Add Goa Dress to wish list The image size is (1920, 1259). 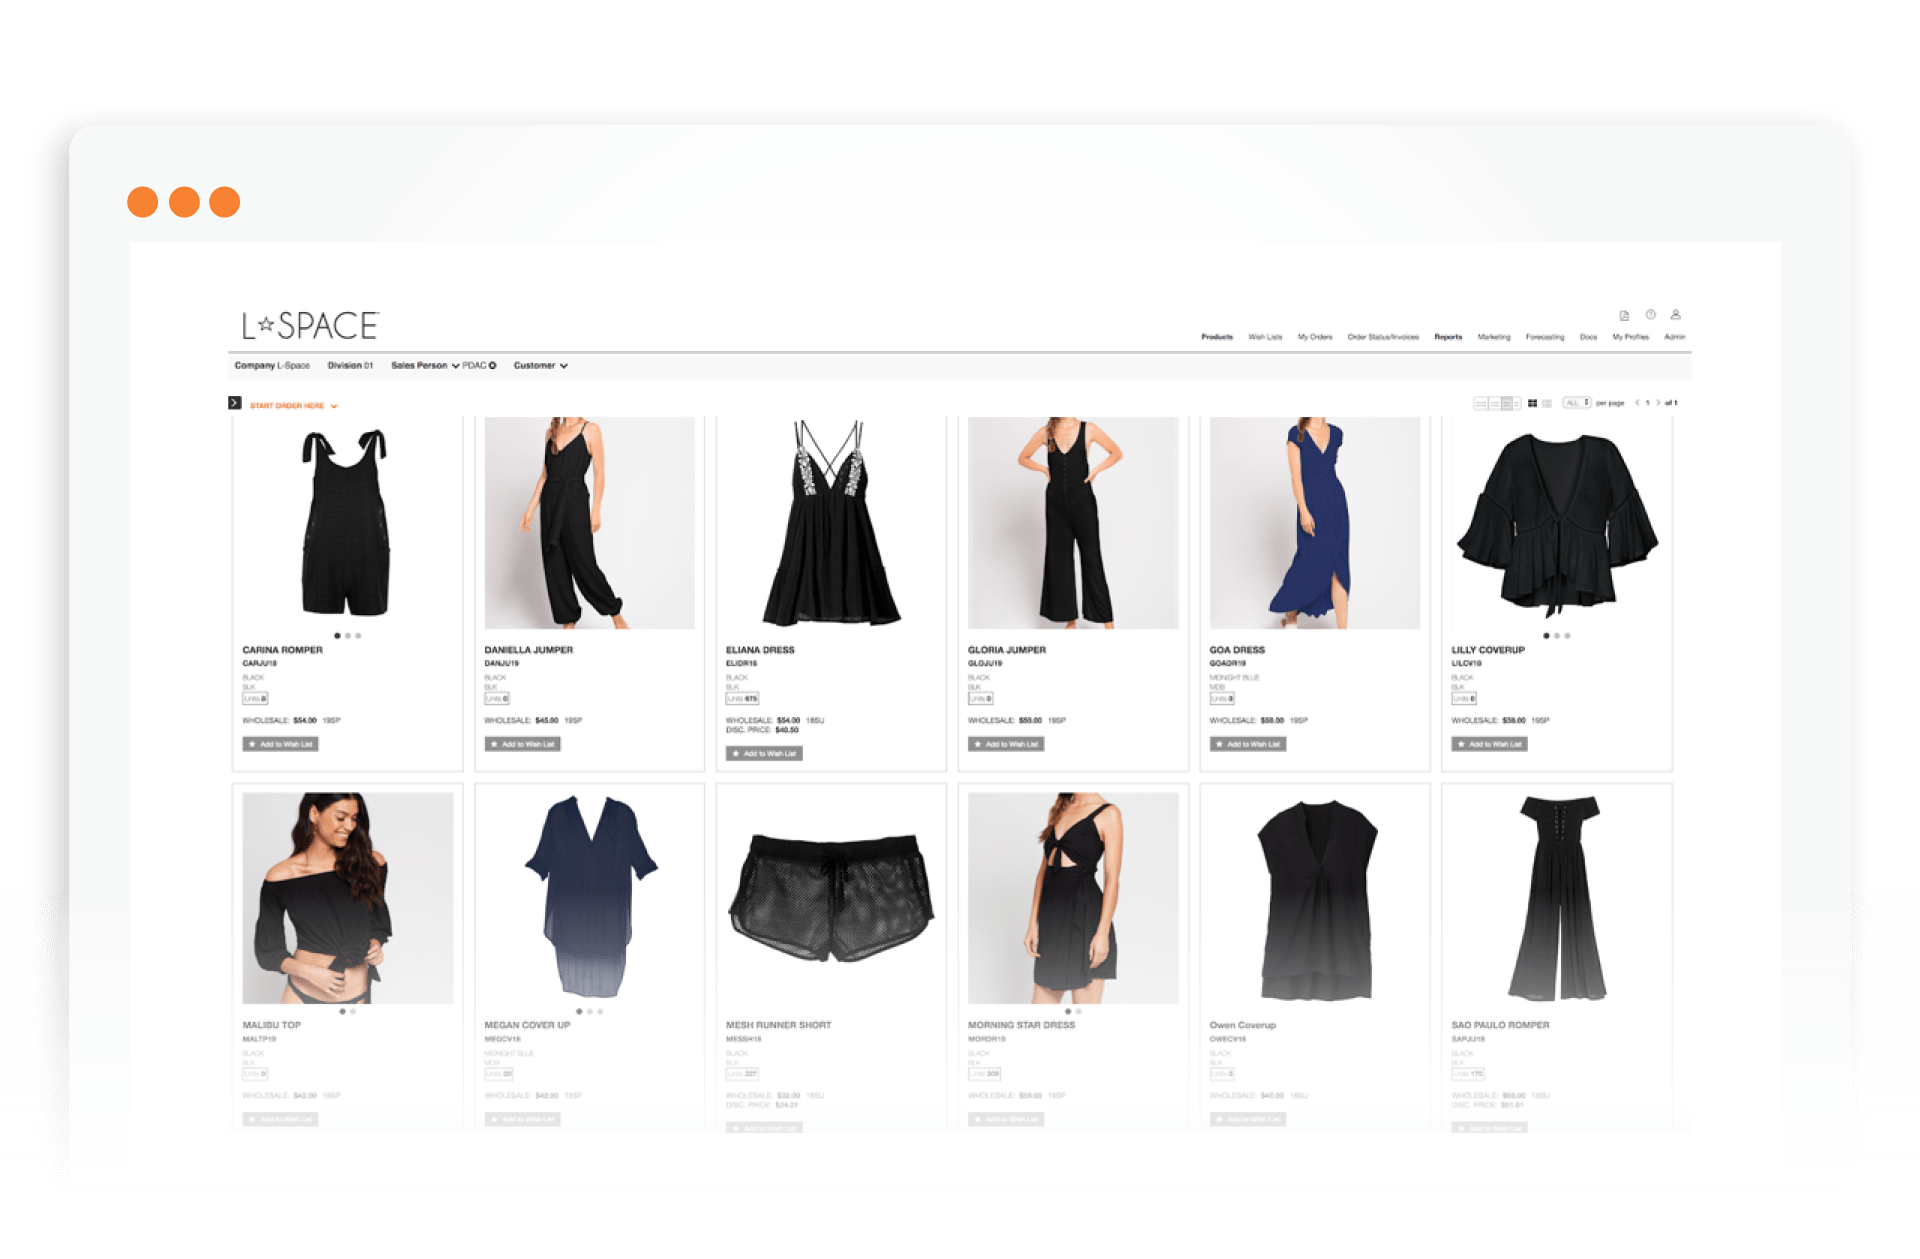(x=1248, y=744)
